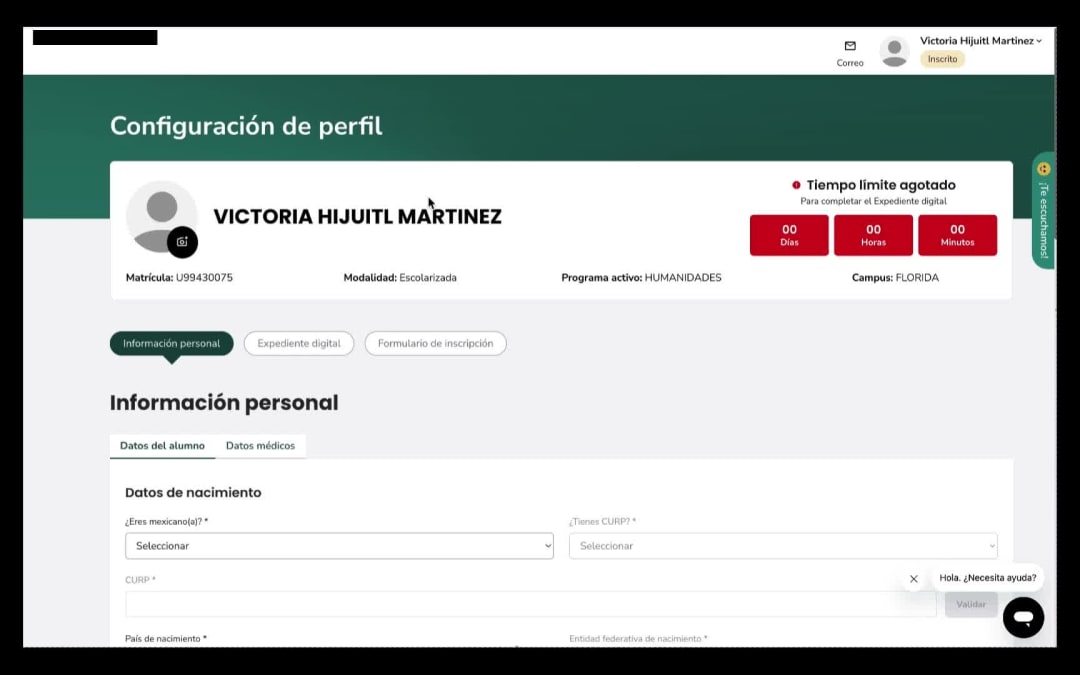1080x675 pixels.
Task: Stay on the Datos del alumno tab
Action: 162,446
